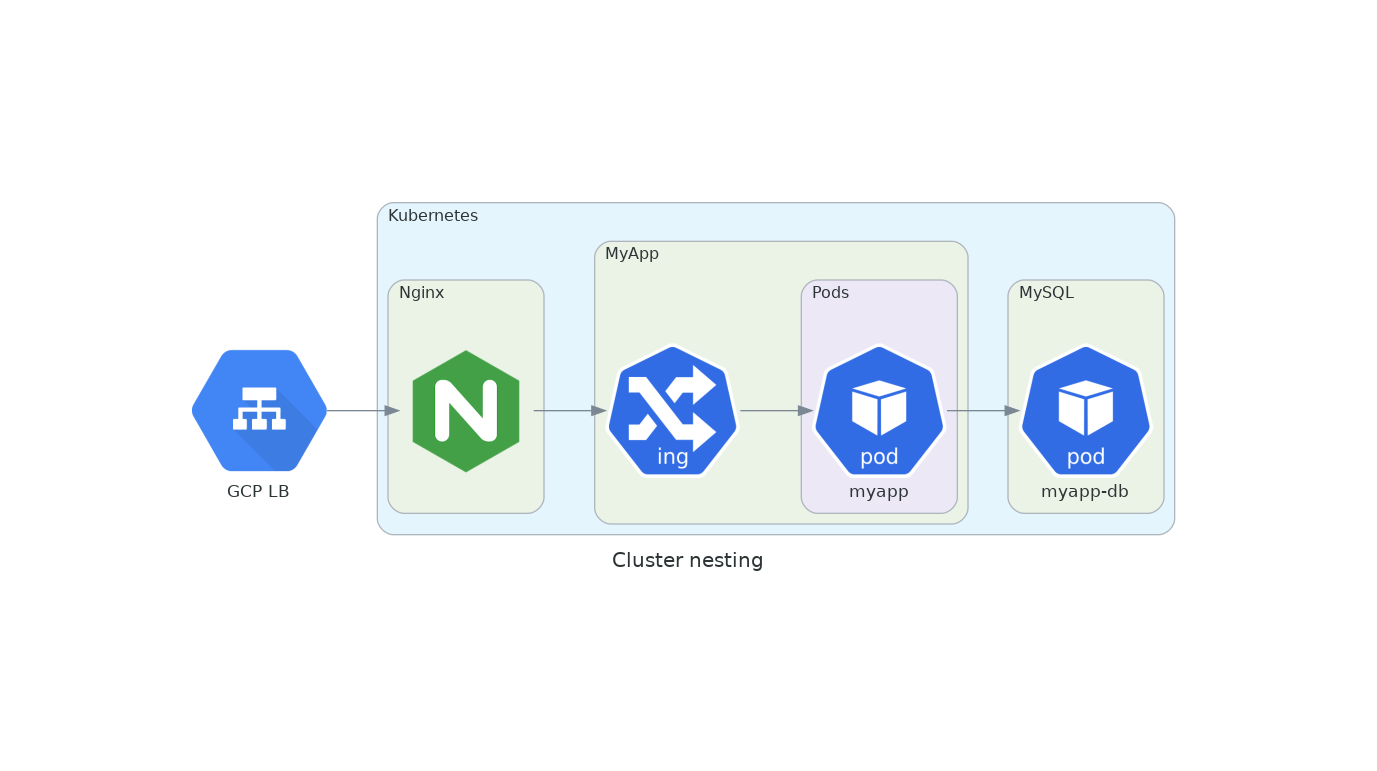Click the green Nginx logo icon
Viewport: 1377px width, 771px height.
coord(466,412)
